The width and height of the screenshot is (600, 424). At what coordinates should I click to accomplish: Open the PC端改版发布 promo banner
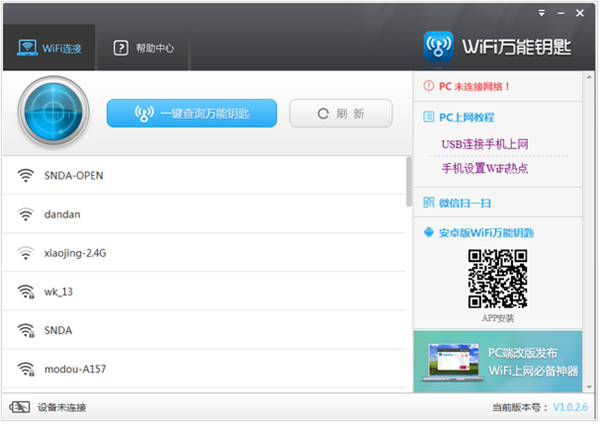click(498, 362)
